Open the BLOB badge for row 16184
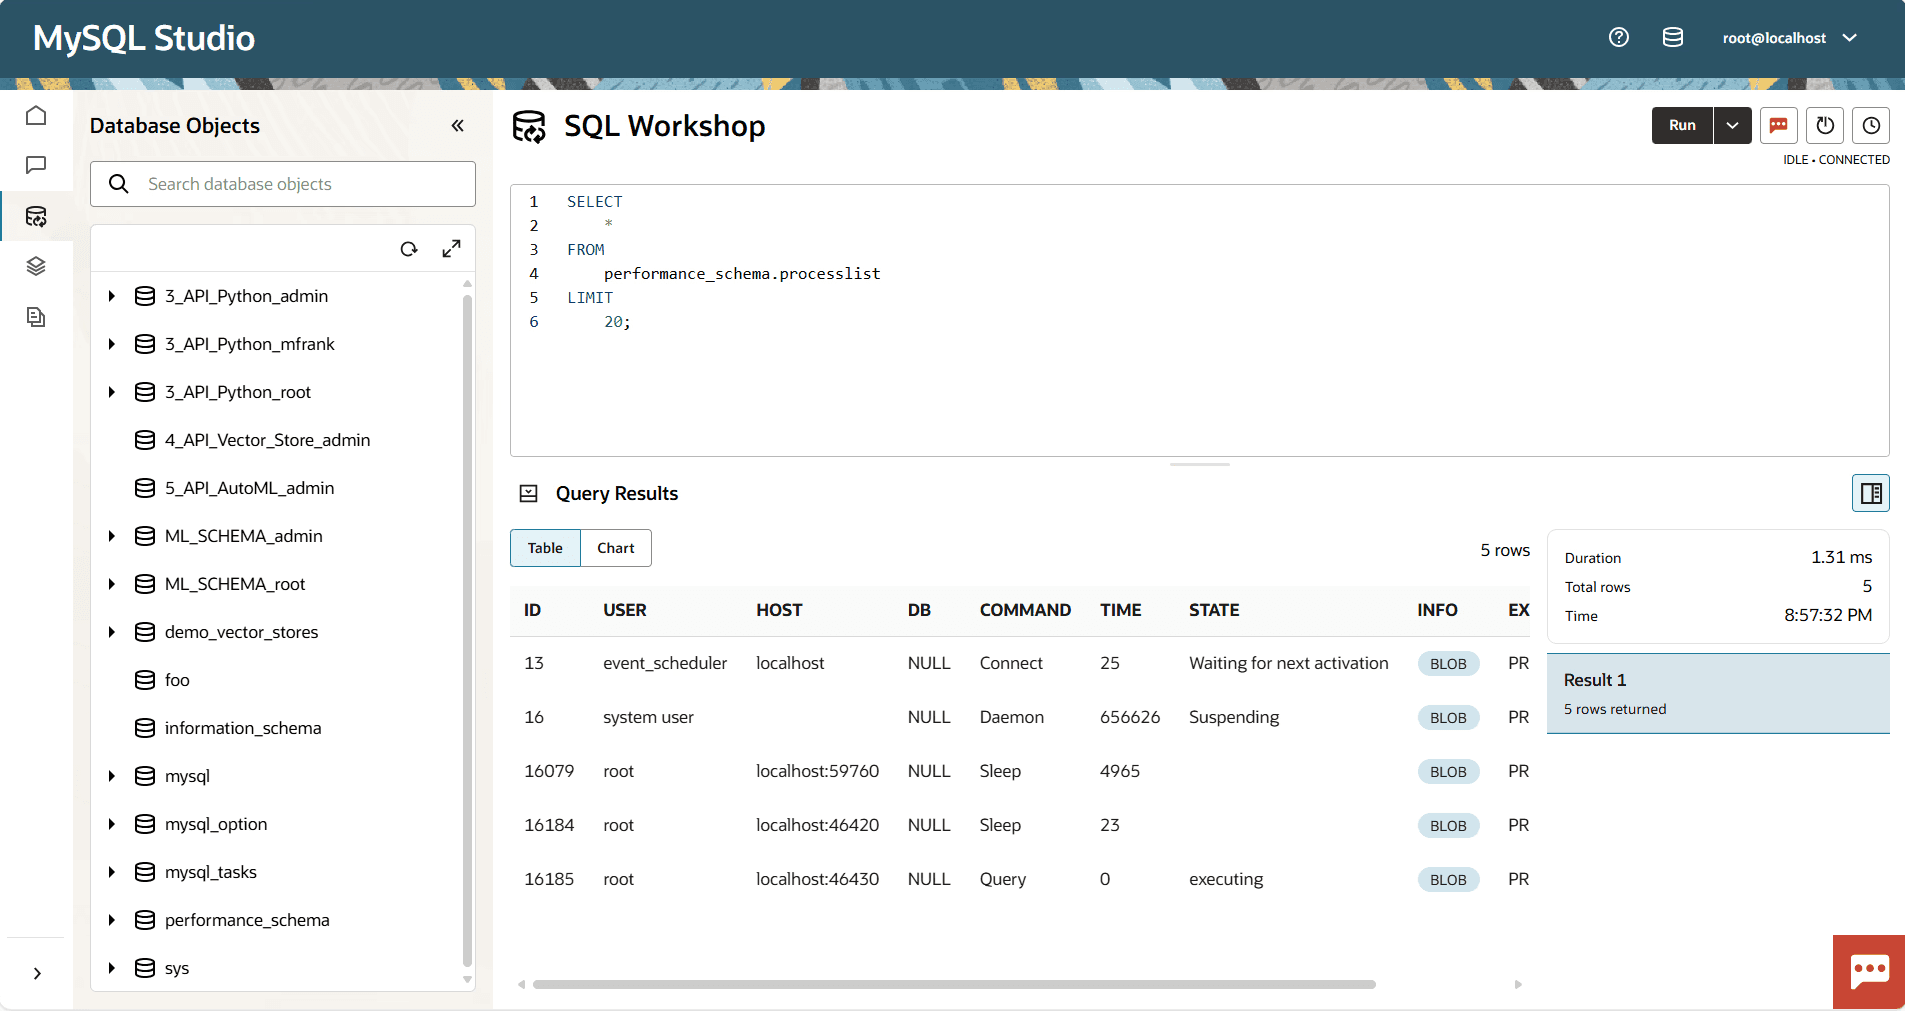The height and width of the screenshot is (1011, 1905). pyautogui.click(x=1448, y=826)
